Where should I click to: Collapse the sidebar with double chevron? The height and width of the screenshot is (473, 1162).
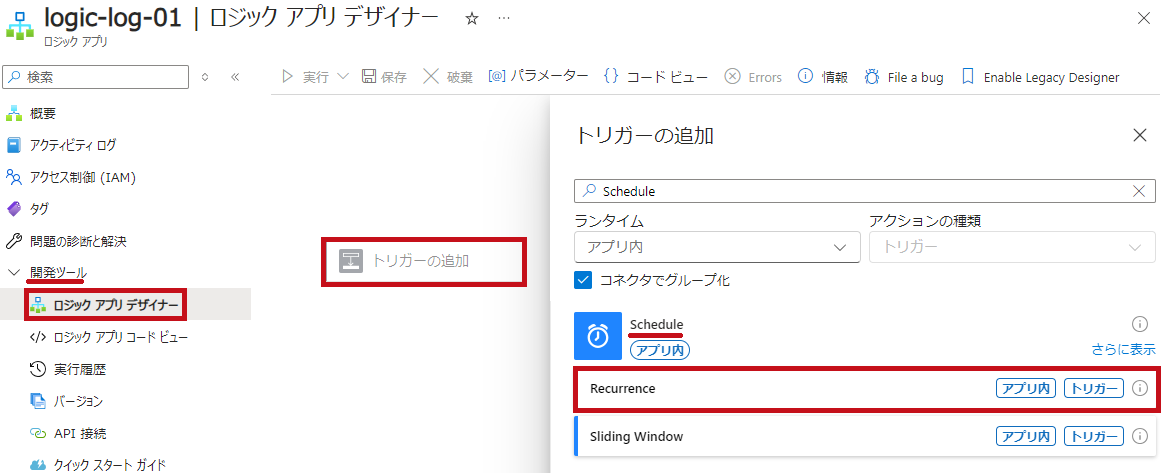pos(235,76)
